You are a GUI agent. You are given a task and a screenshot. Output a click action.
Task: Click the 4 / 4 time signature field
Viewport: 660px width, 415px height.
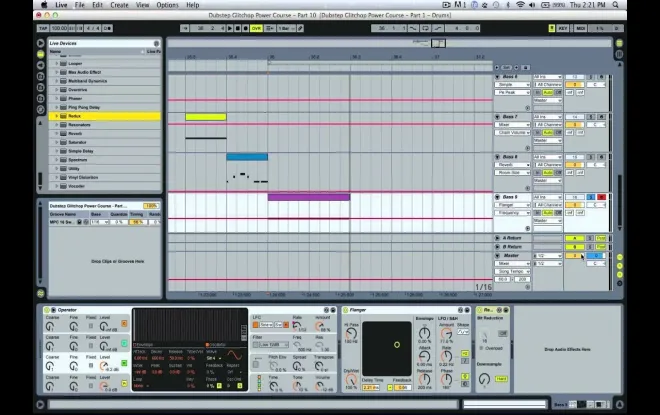point(93,28)
